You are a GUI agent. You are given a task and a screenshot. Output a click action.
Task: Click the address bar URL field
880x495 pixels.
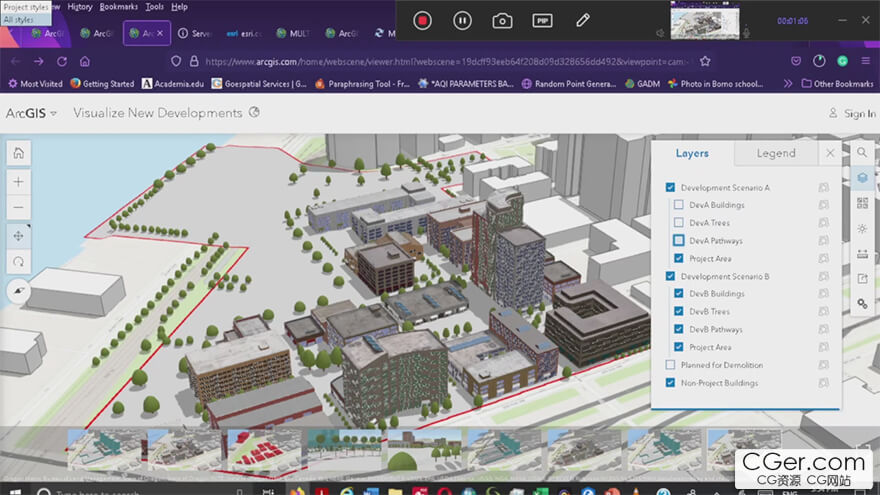point(446,61)
